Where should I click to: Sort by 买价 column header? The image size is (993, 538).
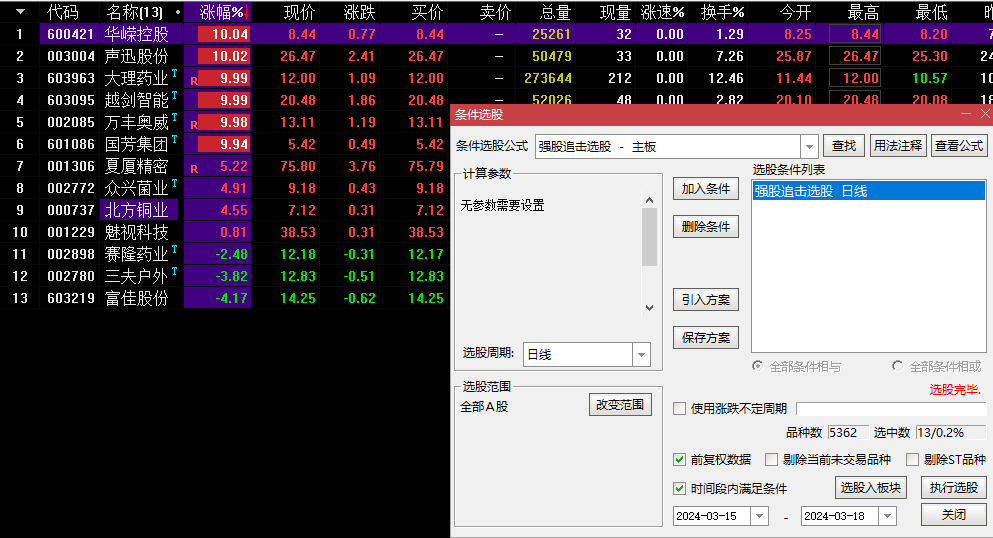[x=427, y=11]
